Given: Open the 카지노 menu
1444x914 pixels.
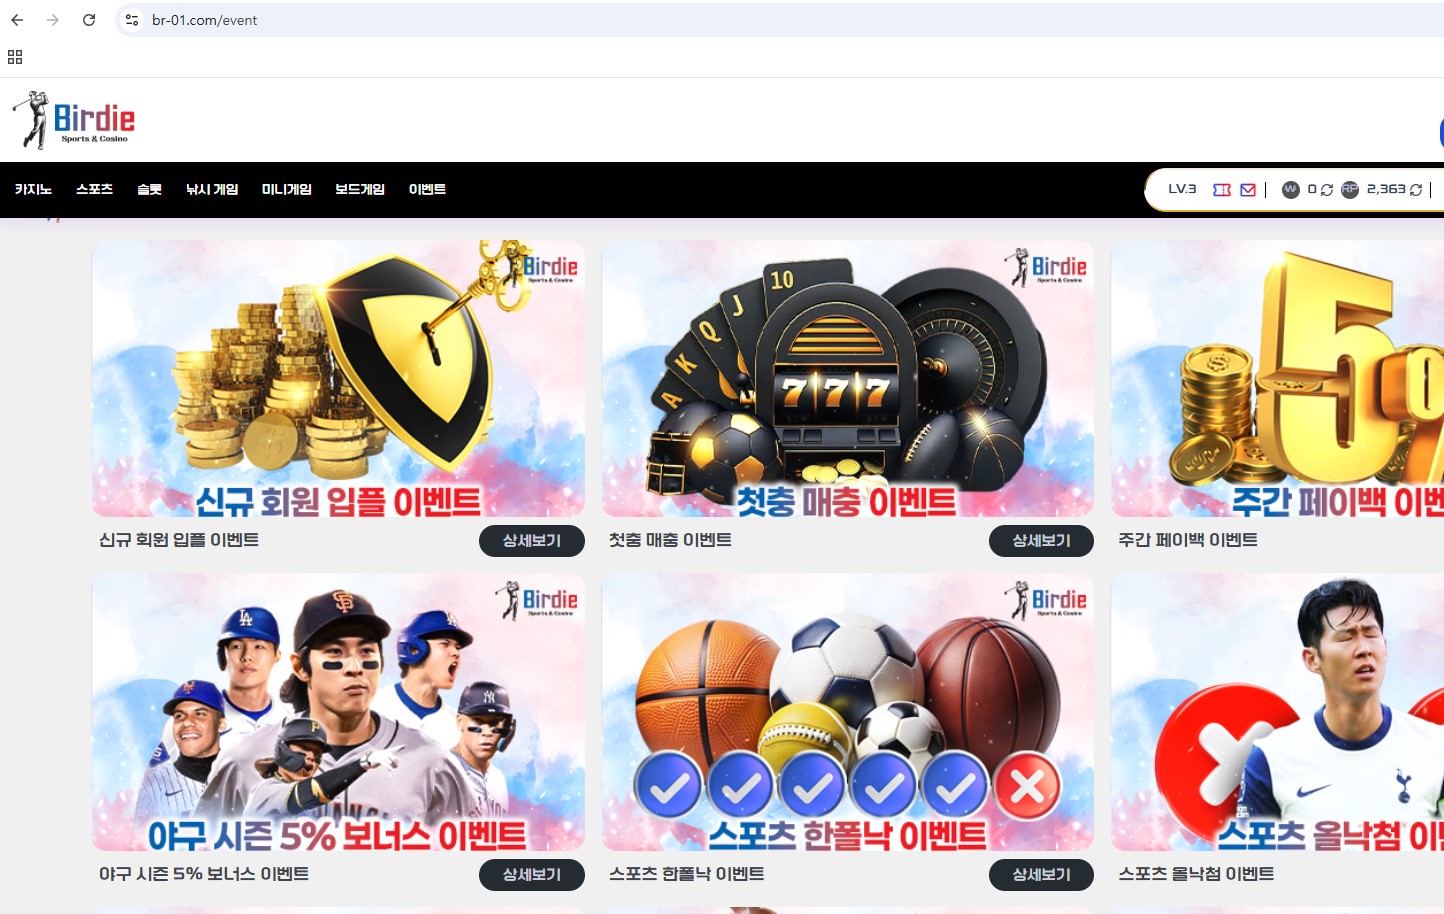Looking at the screenshot, I should pos(33,189).
